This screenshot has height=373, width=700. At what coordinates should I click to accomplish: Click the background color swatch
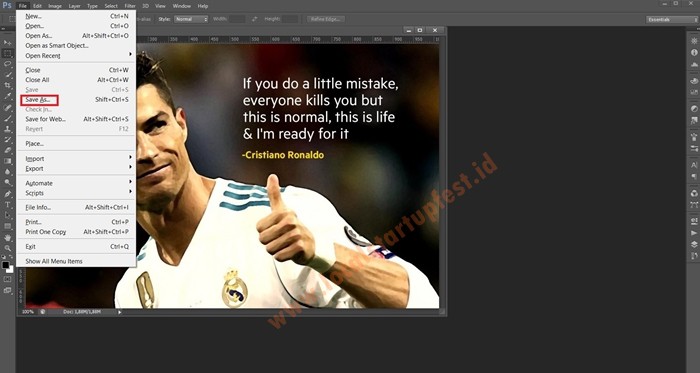(x=10, y=269)
